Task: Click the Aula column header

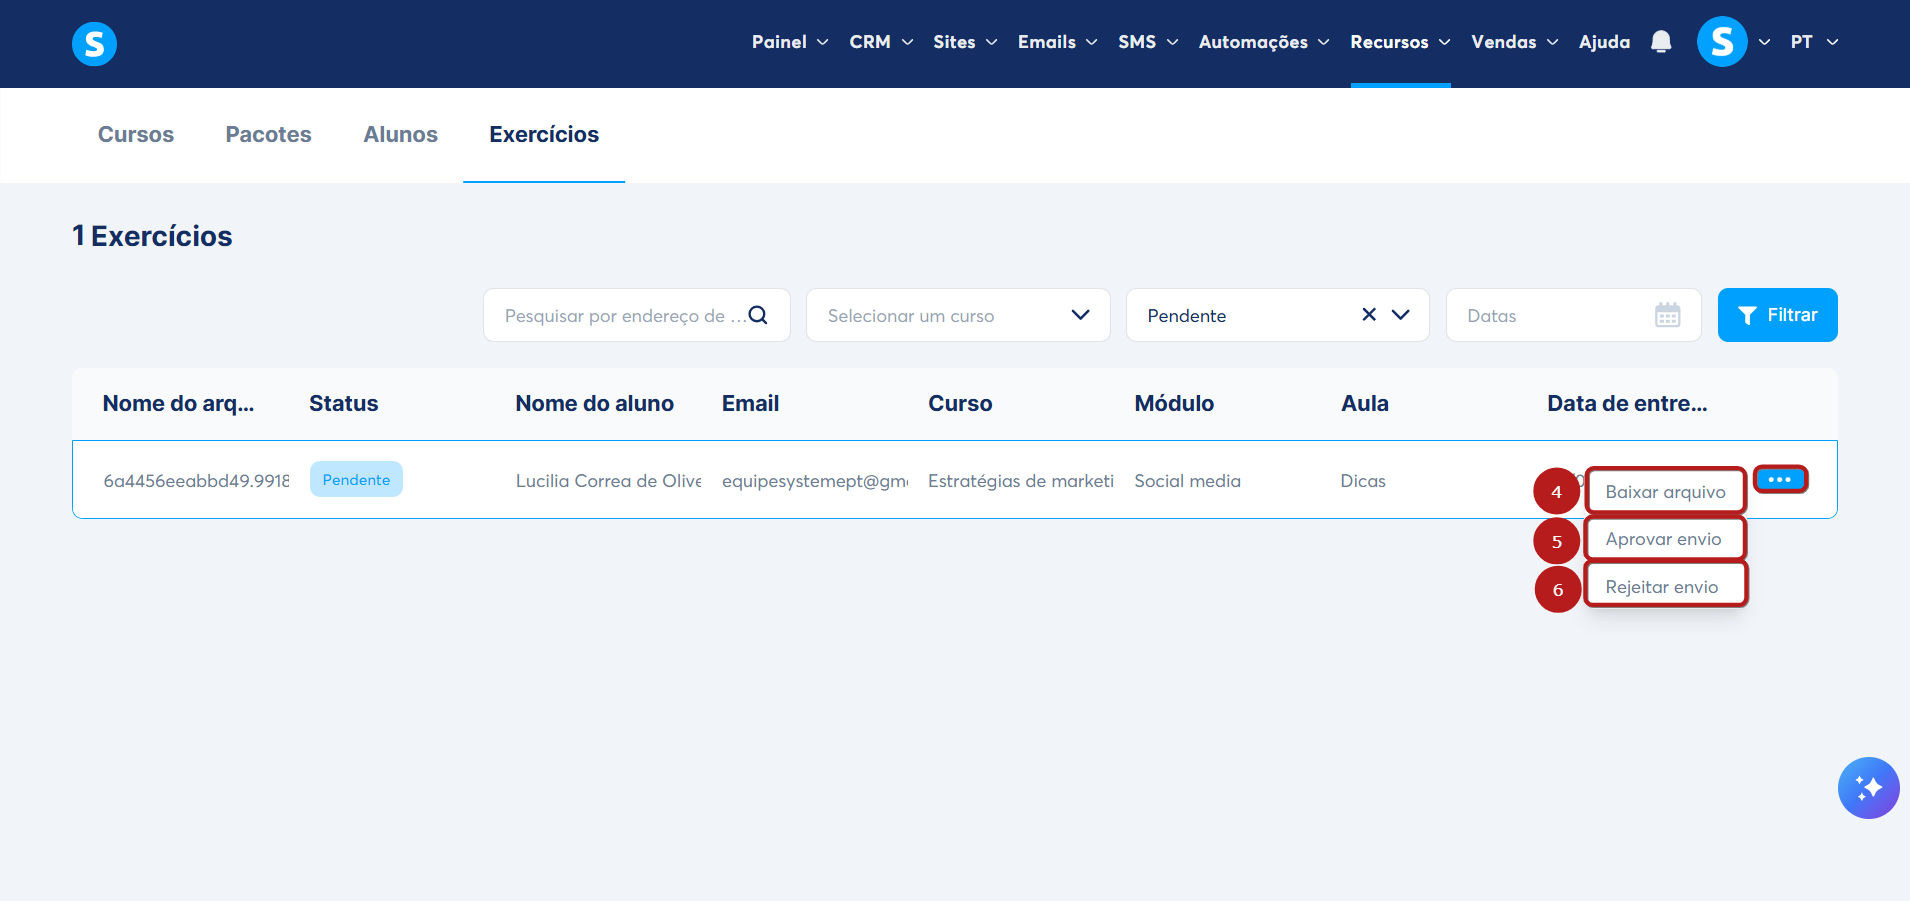Action: click(x=1364, y=403)
